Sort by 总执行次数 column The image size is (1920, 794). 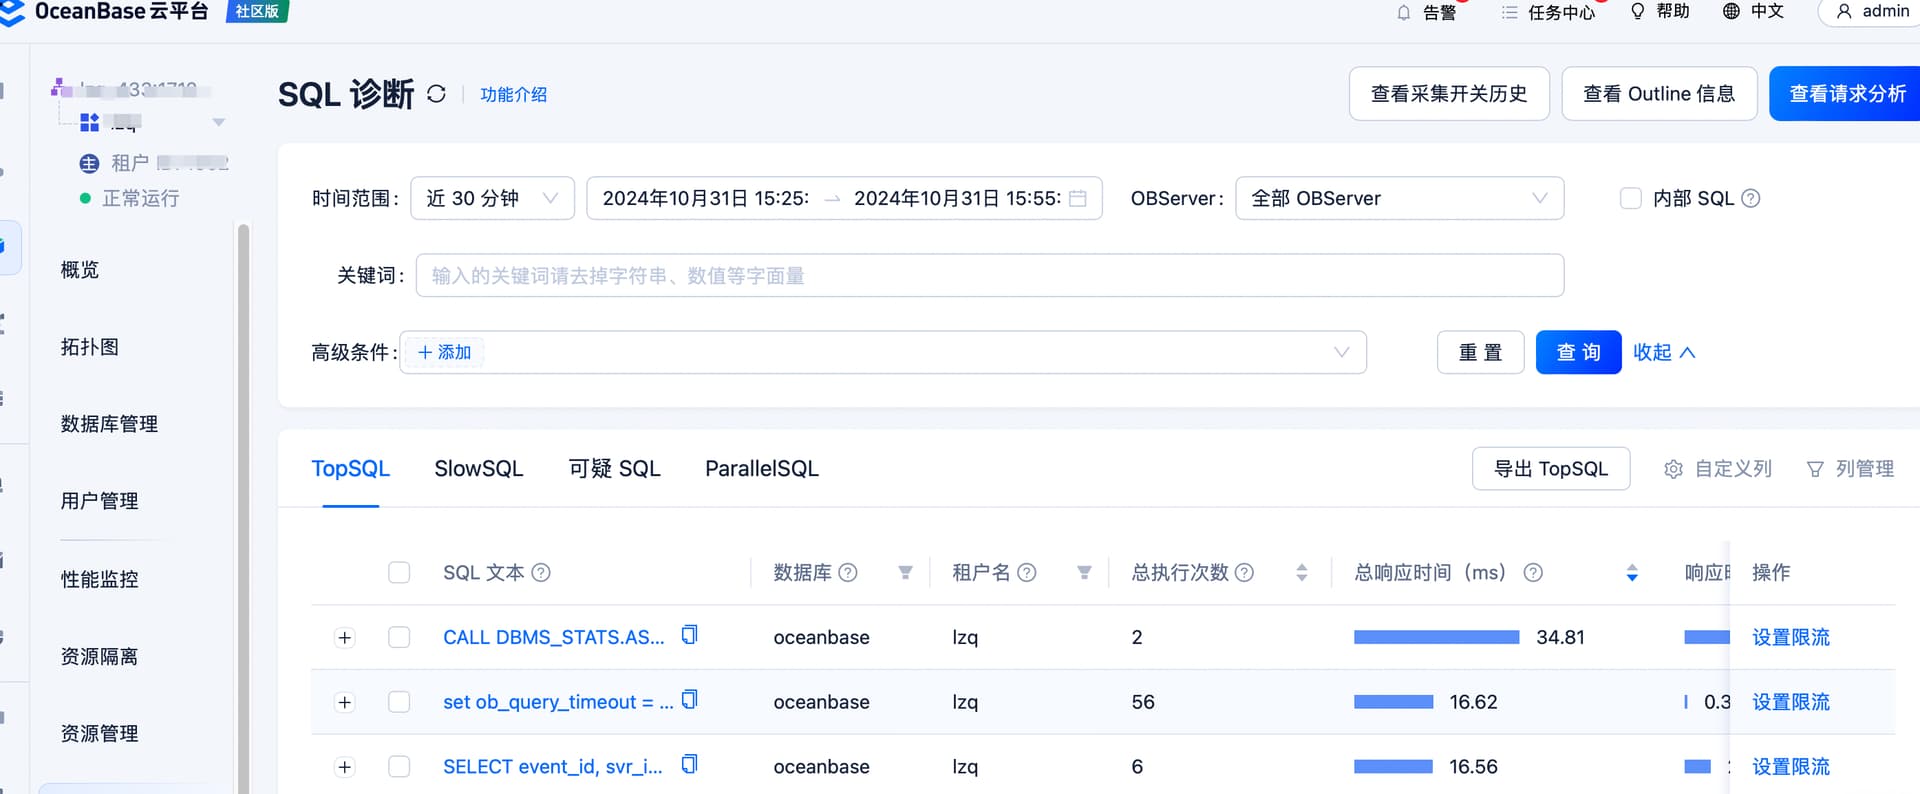click(1302, 572)
